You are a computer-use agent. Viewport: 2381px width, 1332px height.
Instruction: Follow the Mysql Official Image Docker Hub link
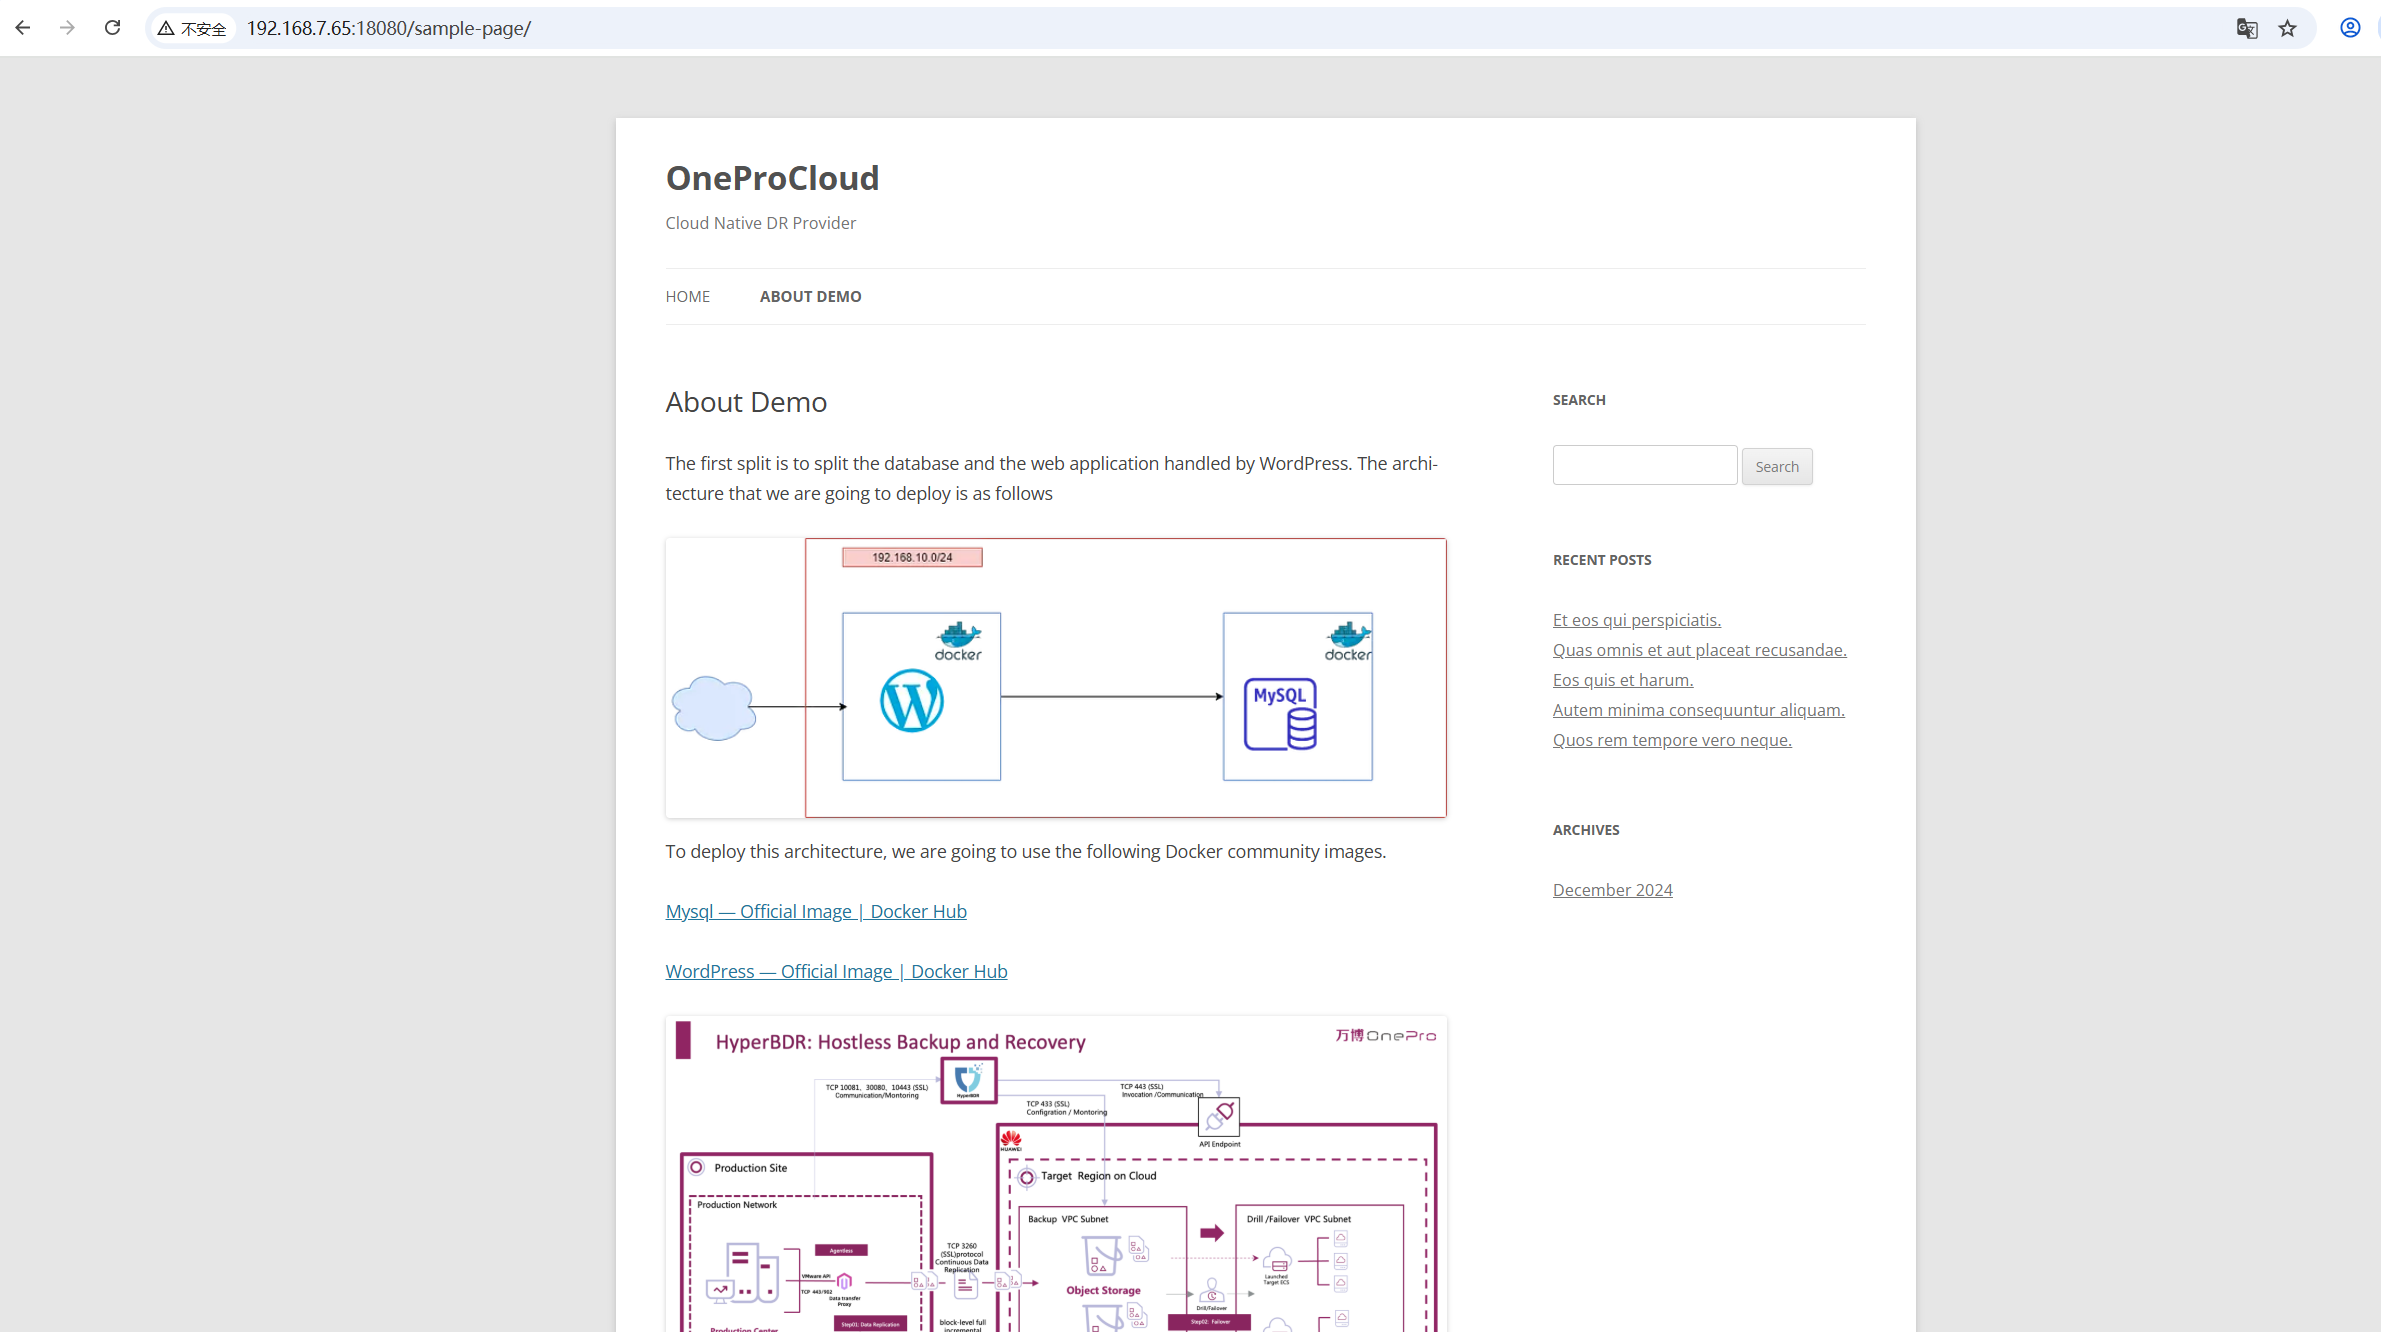[816, 911]
